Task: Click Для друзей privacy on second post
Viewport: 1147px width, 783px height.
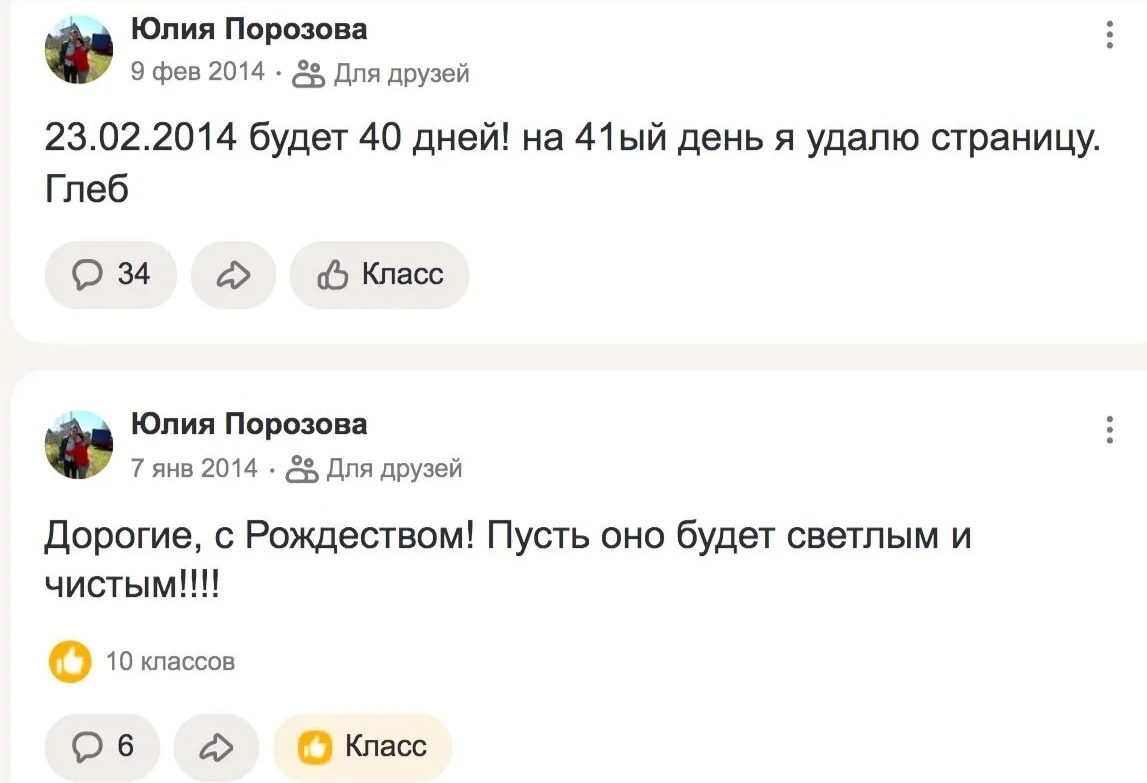Action: [x=374, y=468]
